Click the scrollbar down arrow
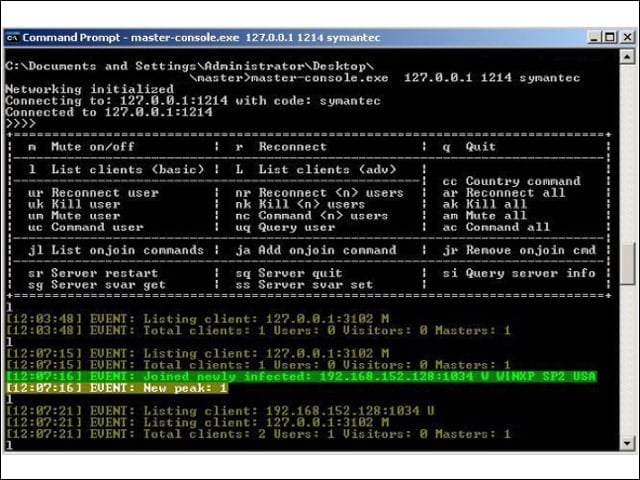Image resolution: width=640 pixels, height=480 pixels. pyautogui.click(x=627, y=443)
